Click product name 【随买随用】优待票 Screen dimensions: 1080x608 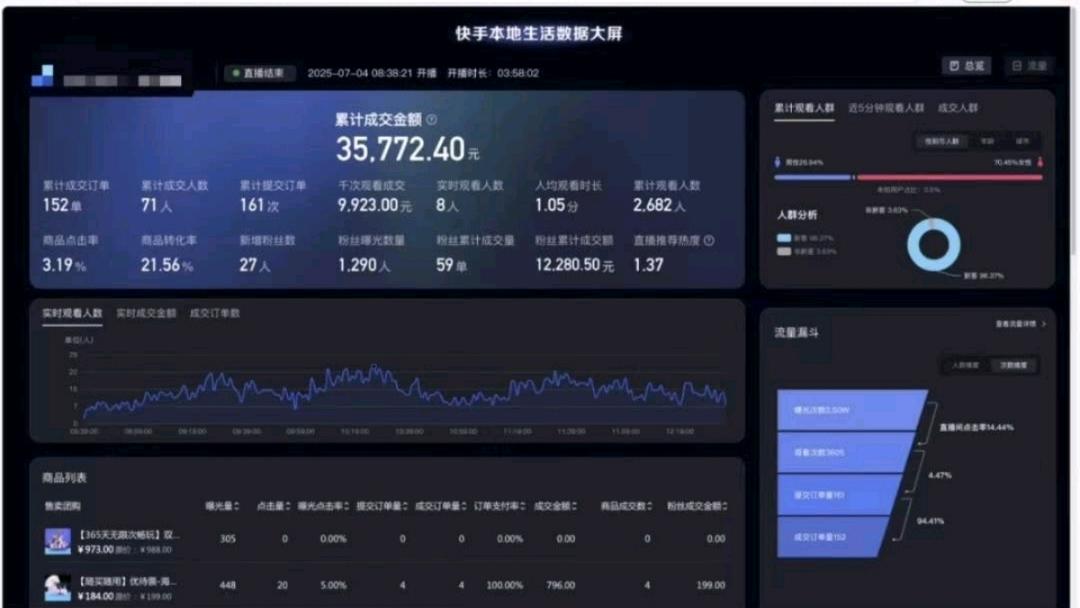click(127, 581)
